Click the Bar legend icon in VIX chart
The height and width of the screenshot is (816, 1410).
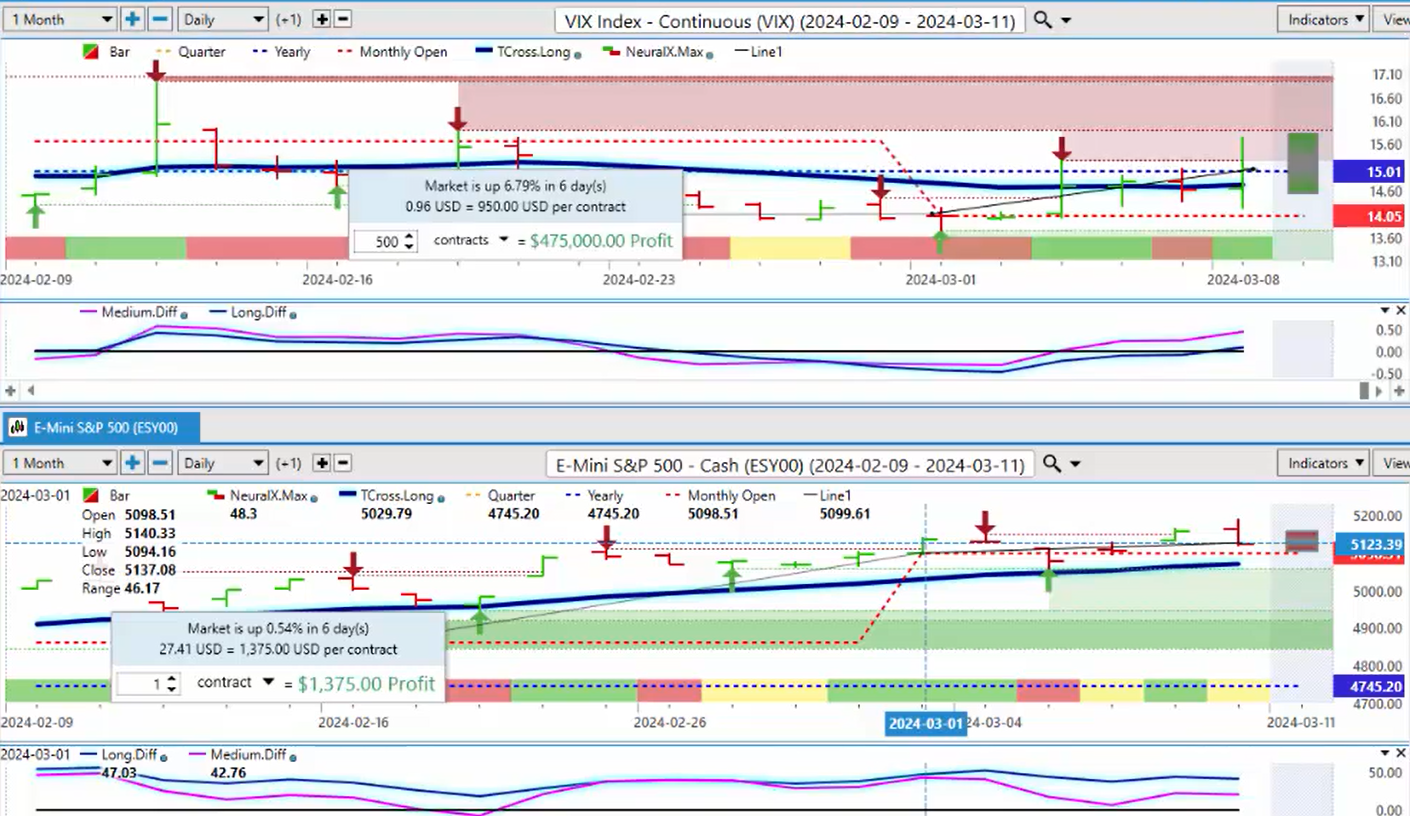click(x=90, y=52)
